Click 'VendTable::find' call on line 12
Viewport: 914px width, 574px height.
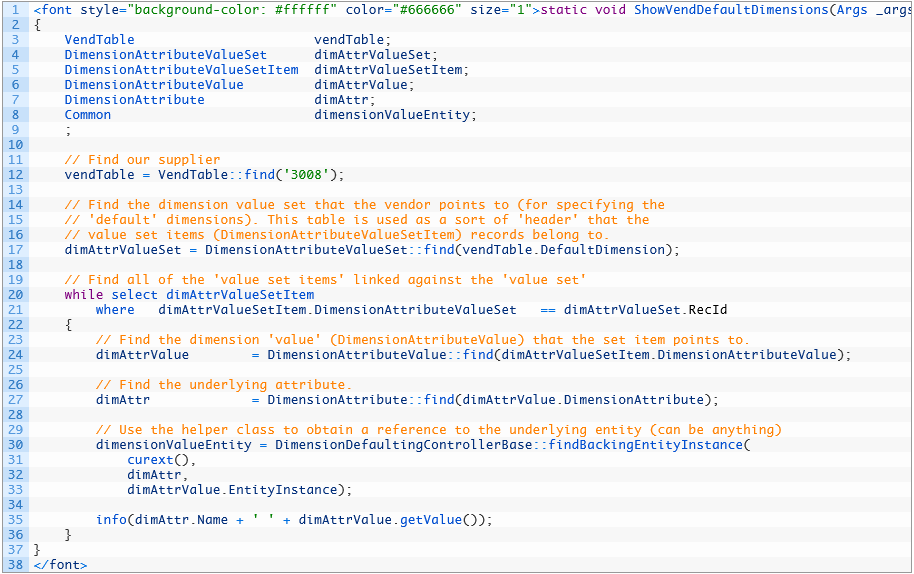point(216,174)
